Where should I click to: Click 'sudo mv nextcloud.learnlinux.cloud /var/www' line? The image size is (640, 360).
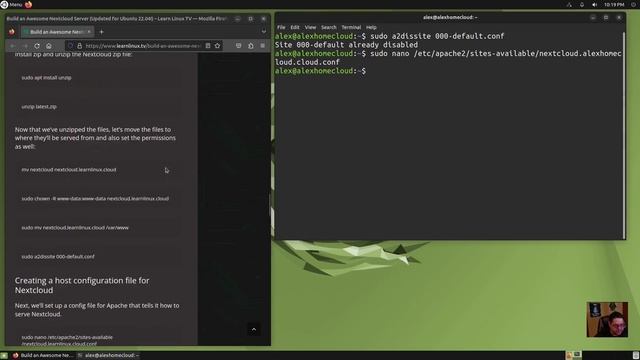(75, 227)
